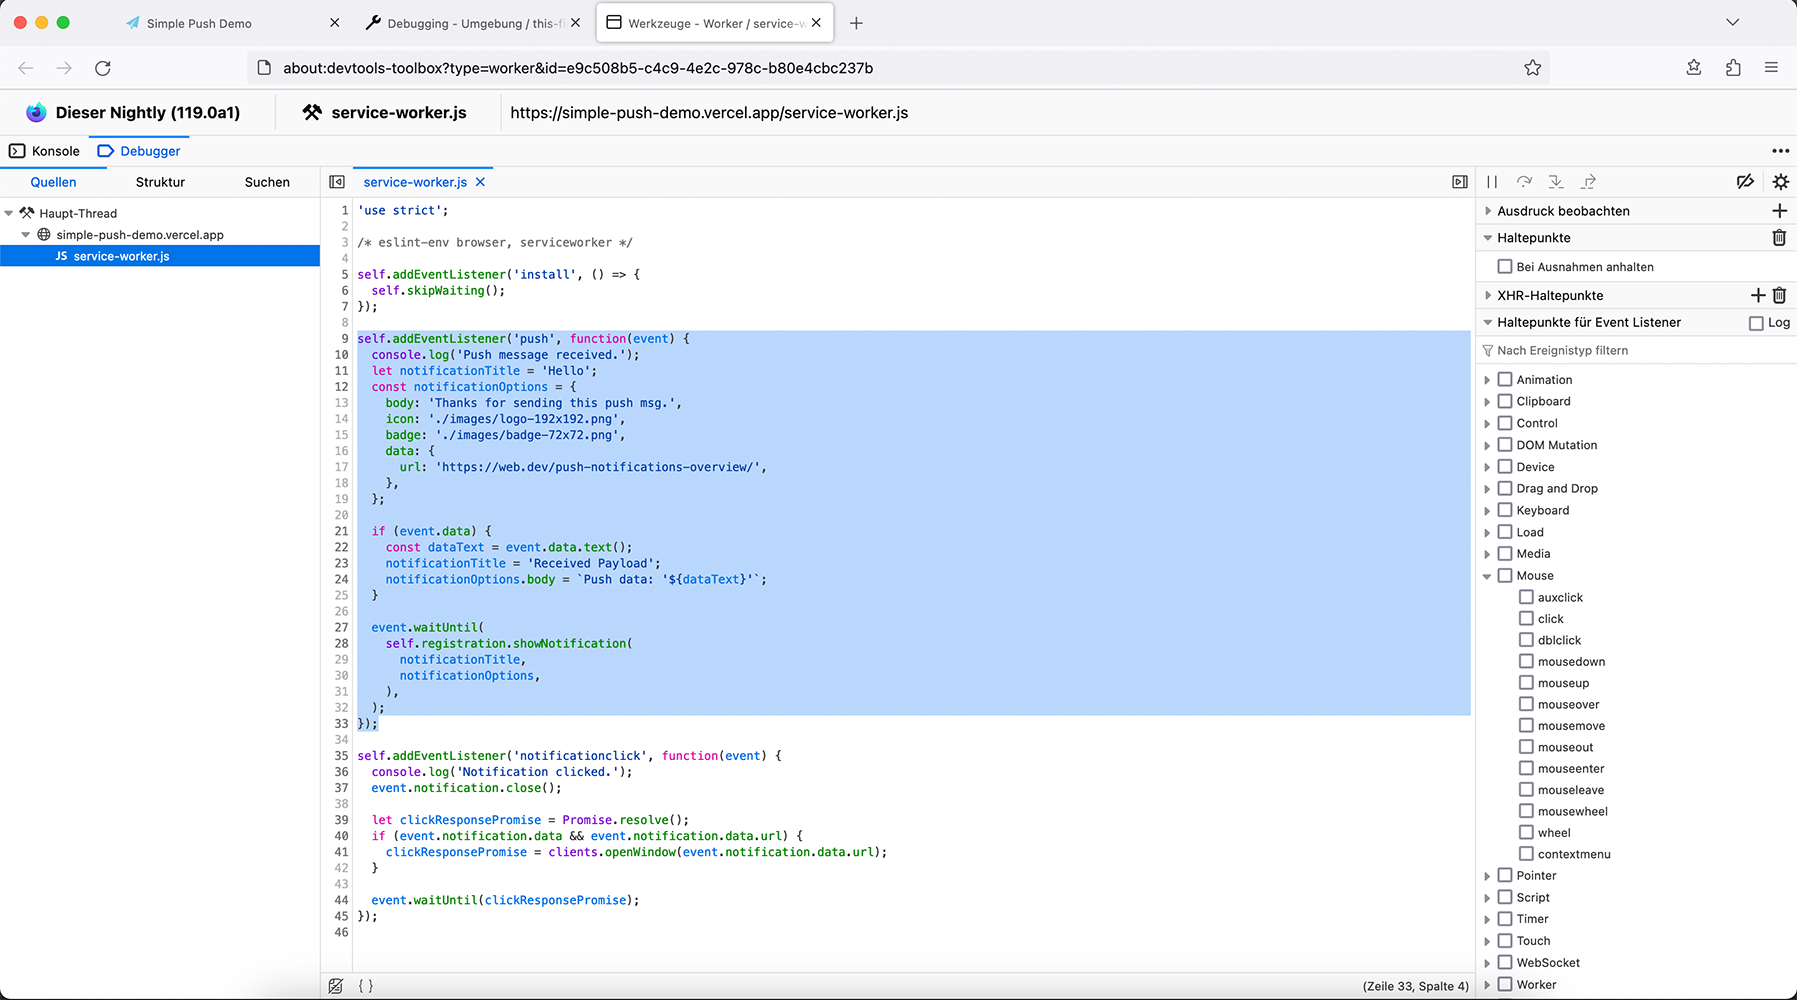Enable 'Bei Ausnahmen anhalten' checkbox
1797x1000 pixels.
coord(1504,267)
